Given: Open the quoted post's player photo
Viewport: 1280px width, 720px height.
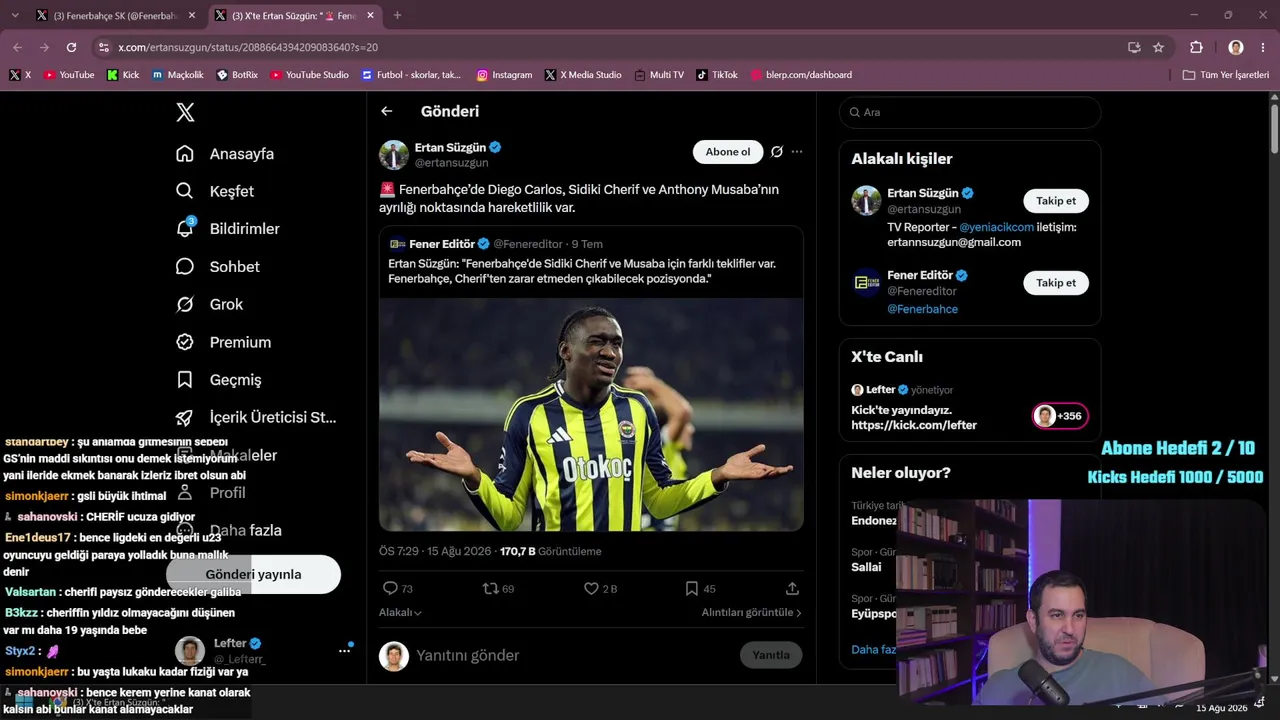Looking at the screenshot, I should (x=591, y=415).
